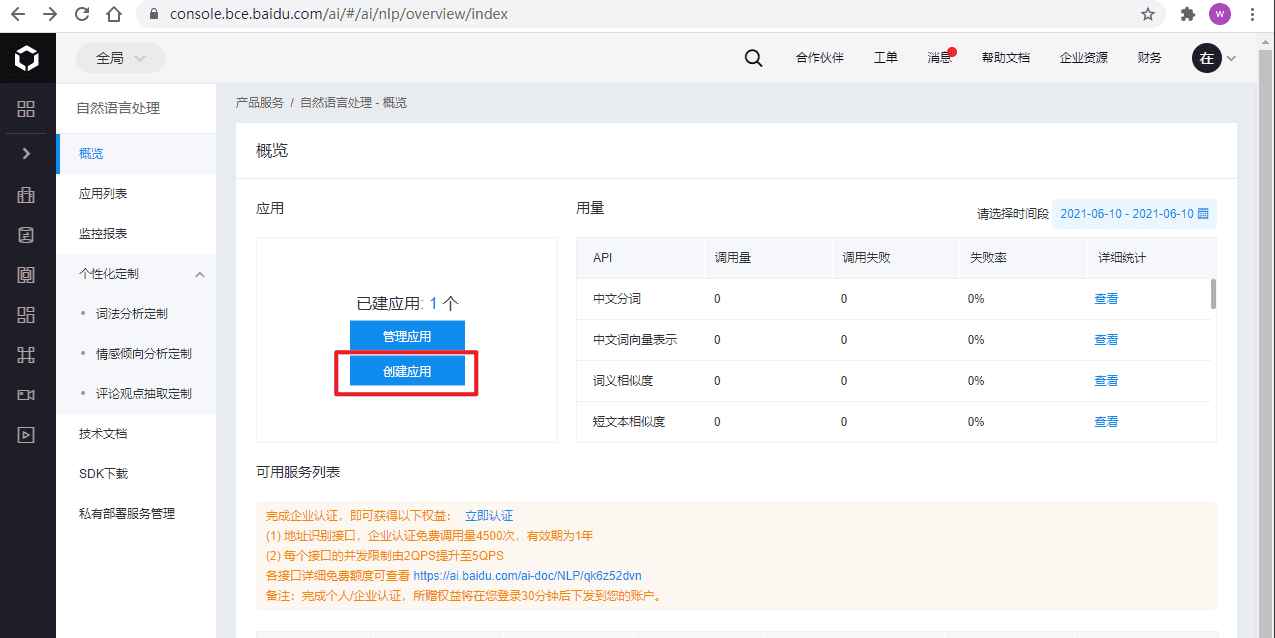Open 监控报表 in sidebar
1275x638 pixels.
point(136,234)
